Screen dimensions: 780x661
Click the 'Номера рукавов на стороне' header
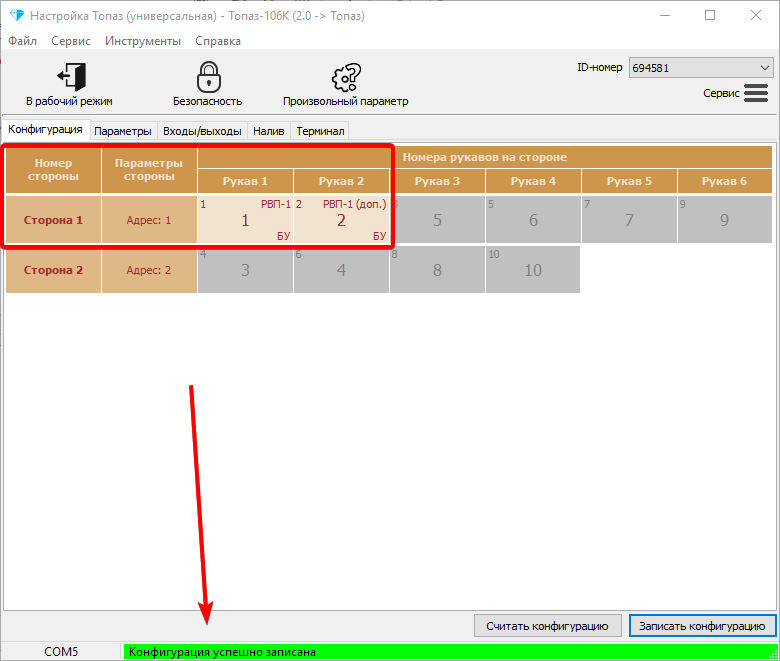click(485, 157)
